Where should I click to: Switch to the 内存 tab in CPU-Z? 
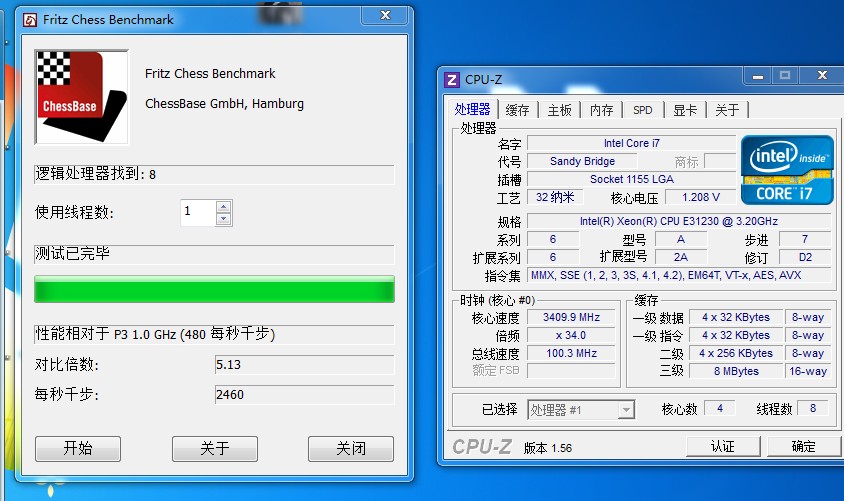tap(601, 110)
